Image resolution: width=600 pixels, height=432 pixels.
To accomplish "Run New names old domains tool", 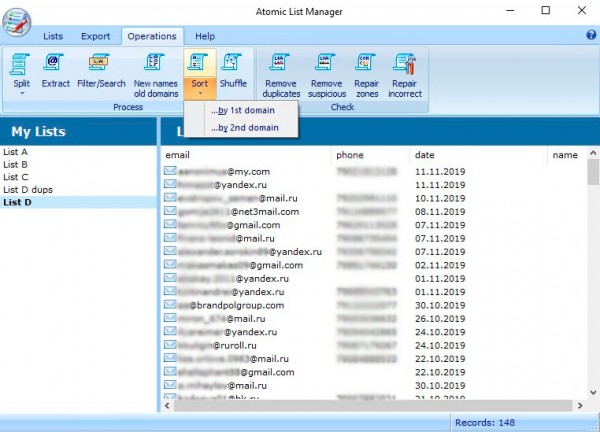I will pos(156,75).
